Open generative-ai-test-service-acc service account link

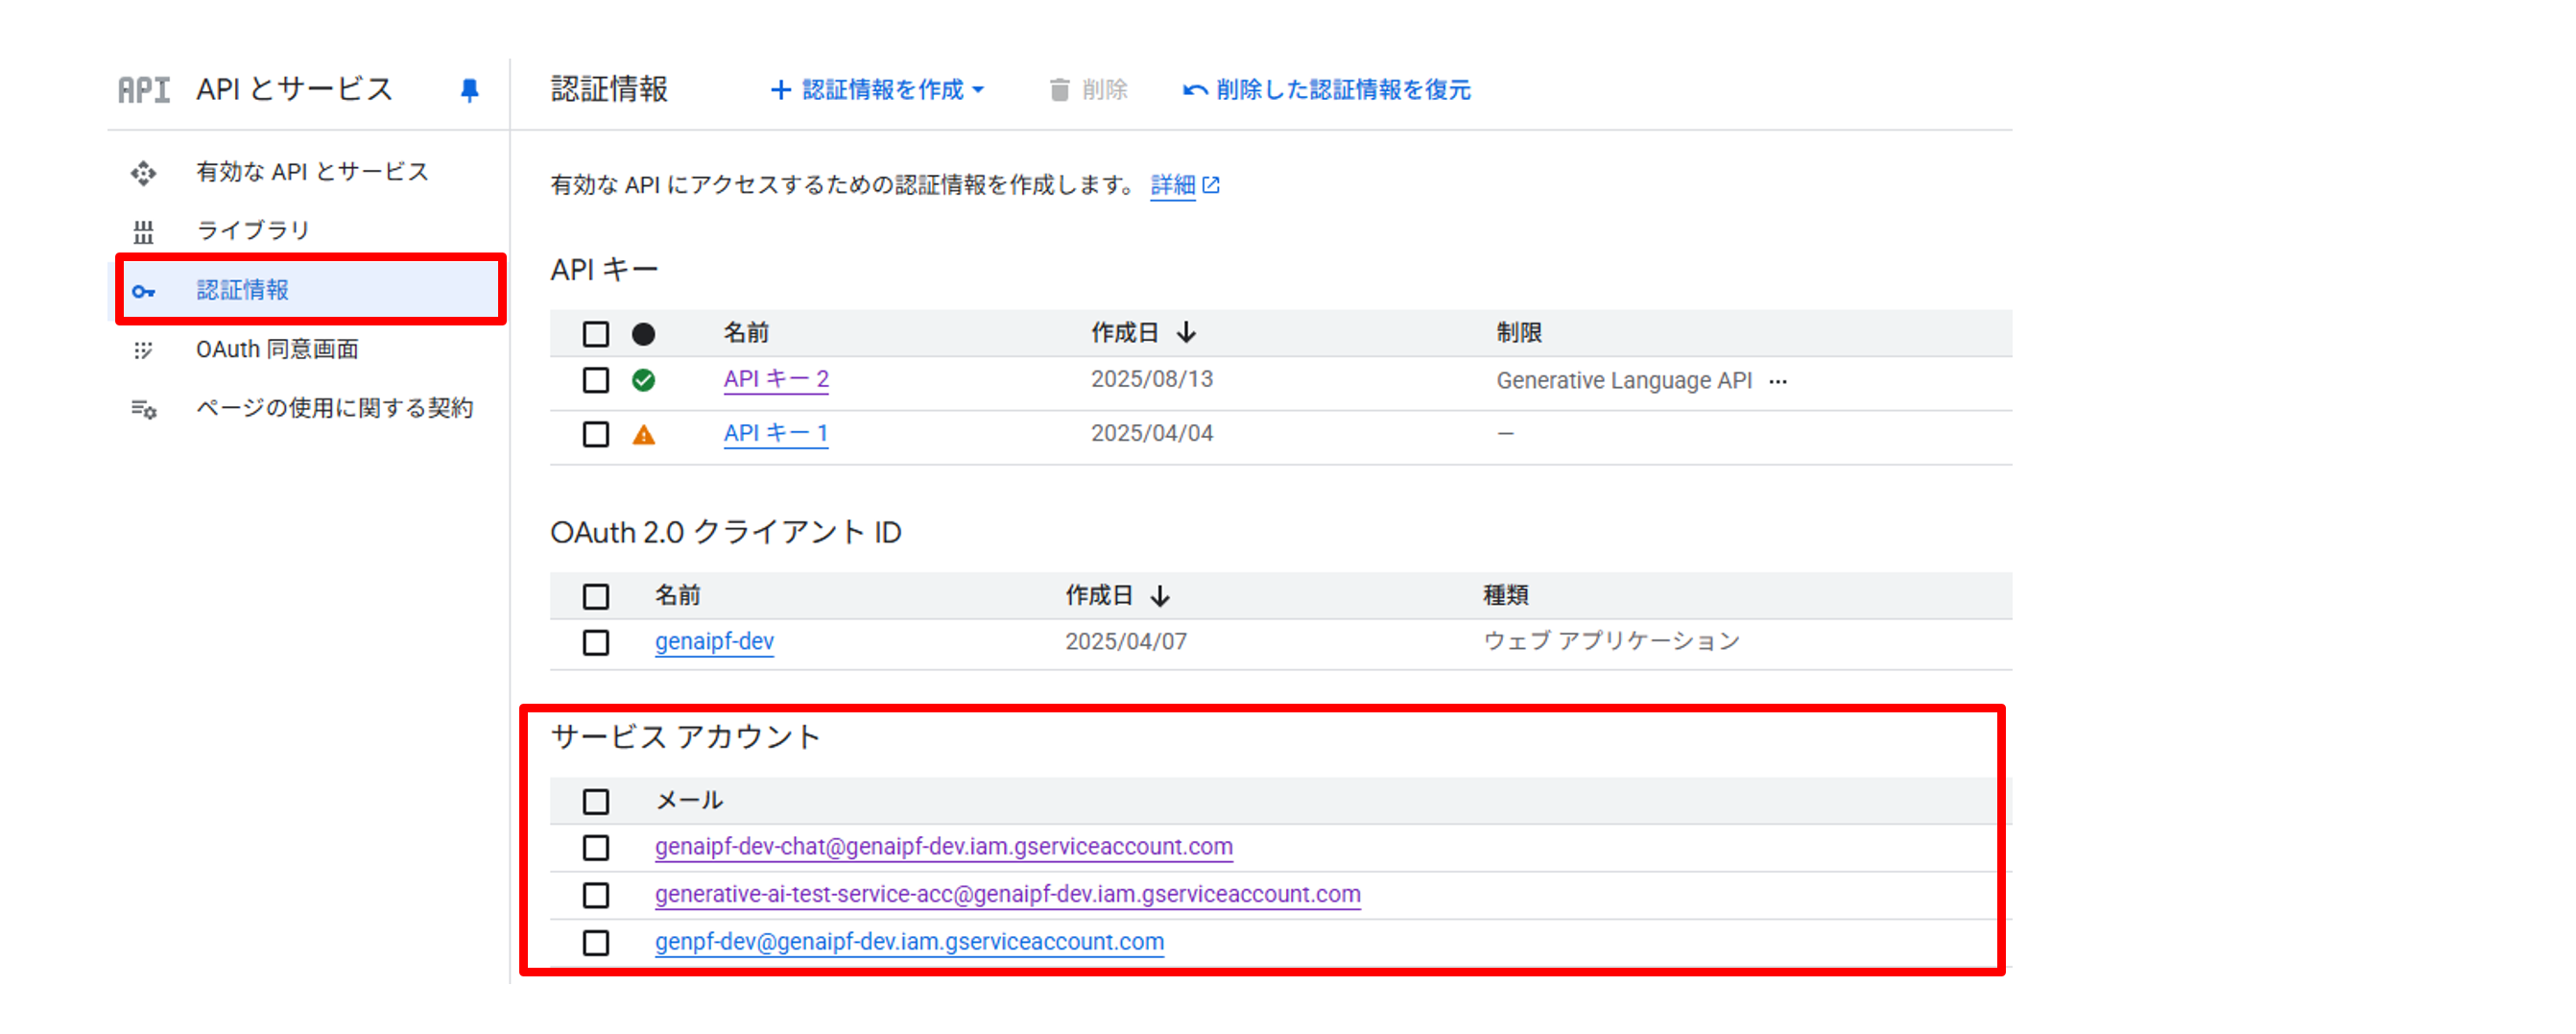click(1008, 894)
